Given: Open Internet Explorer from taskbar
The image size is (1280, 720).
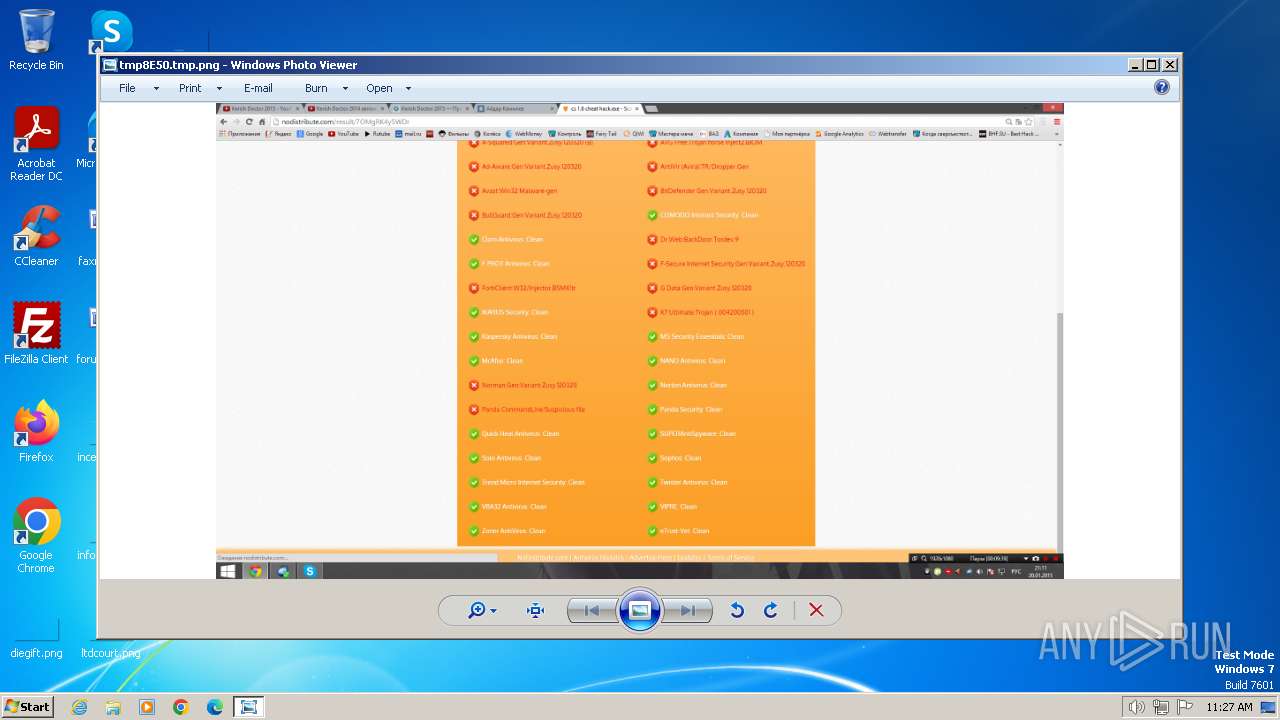Looking at the screenshot, I should (79, 707).
